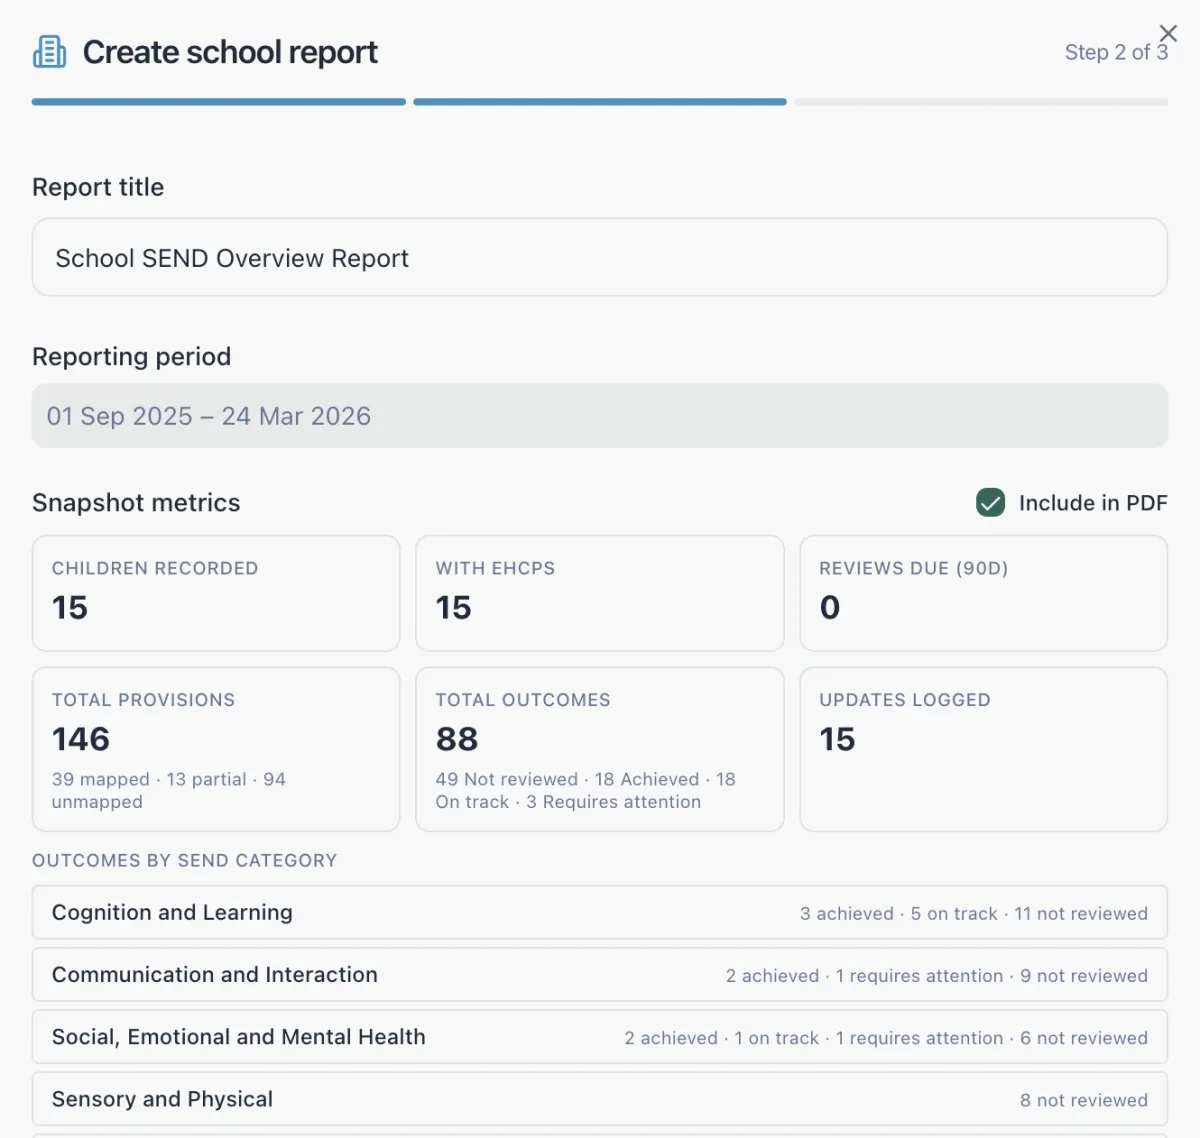Open the Total Provisions metric card
This screenshot has height=1138, width=1200.
click(216, 749)
